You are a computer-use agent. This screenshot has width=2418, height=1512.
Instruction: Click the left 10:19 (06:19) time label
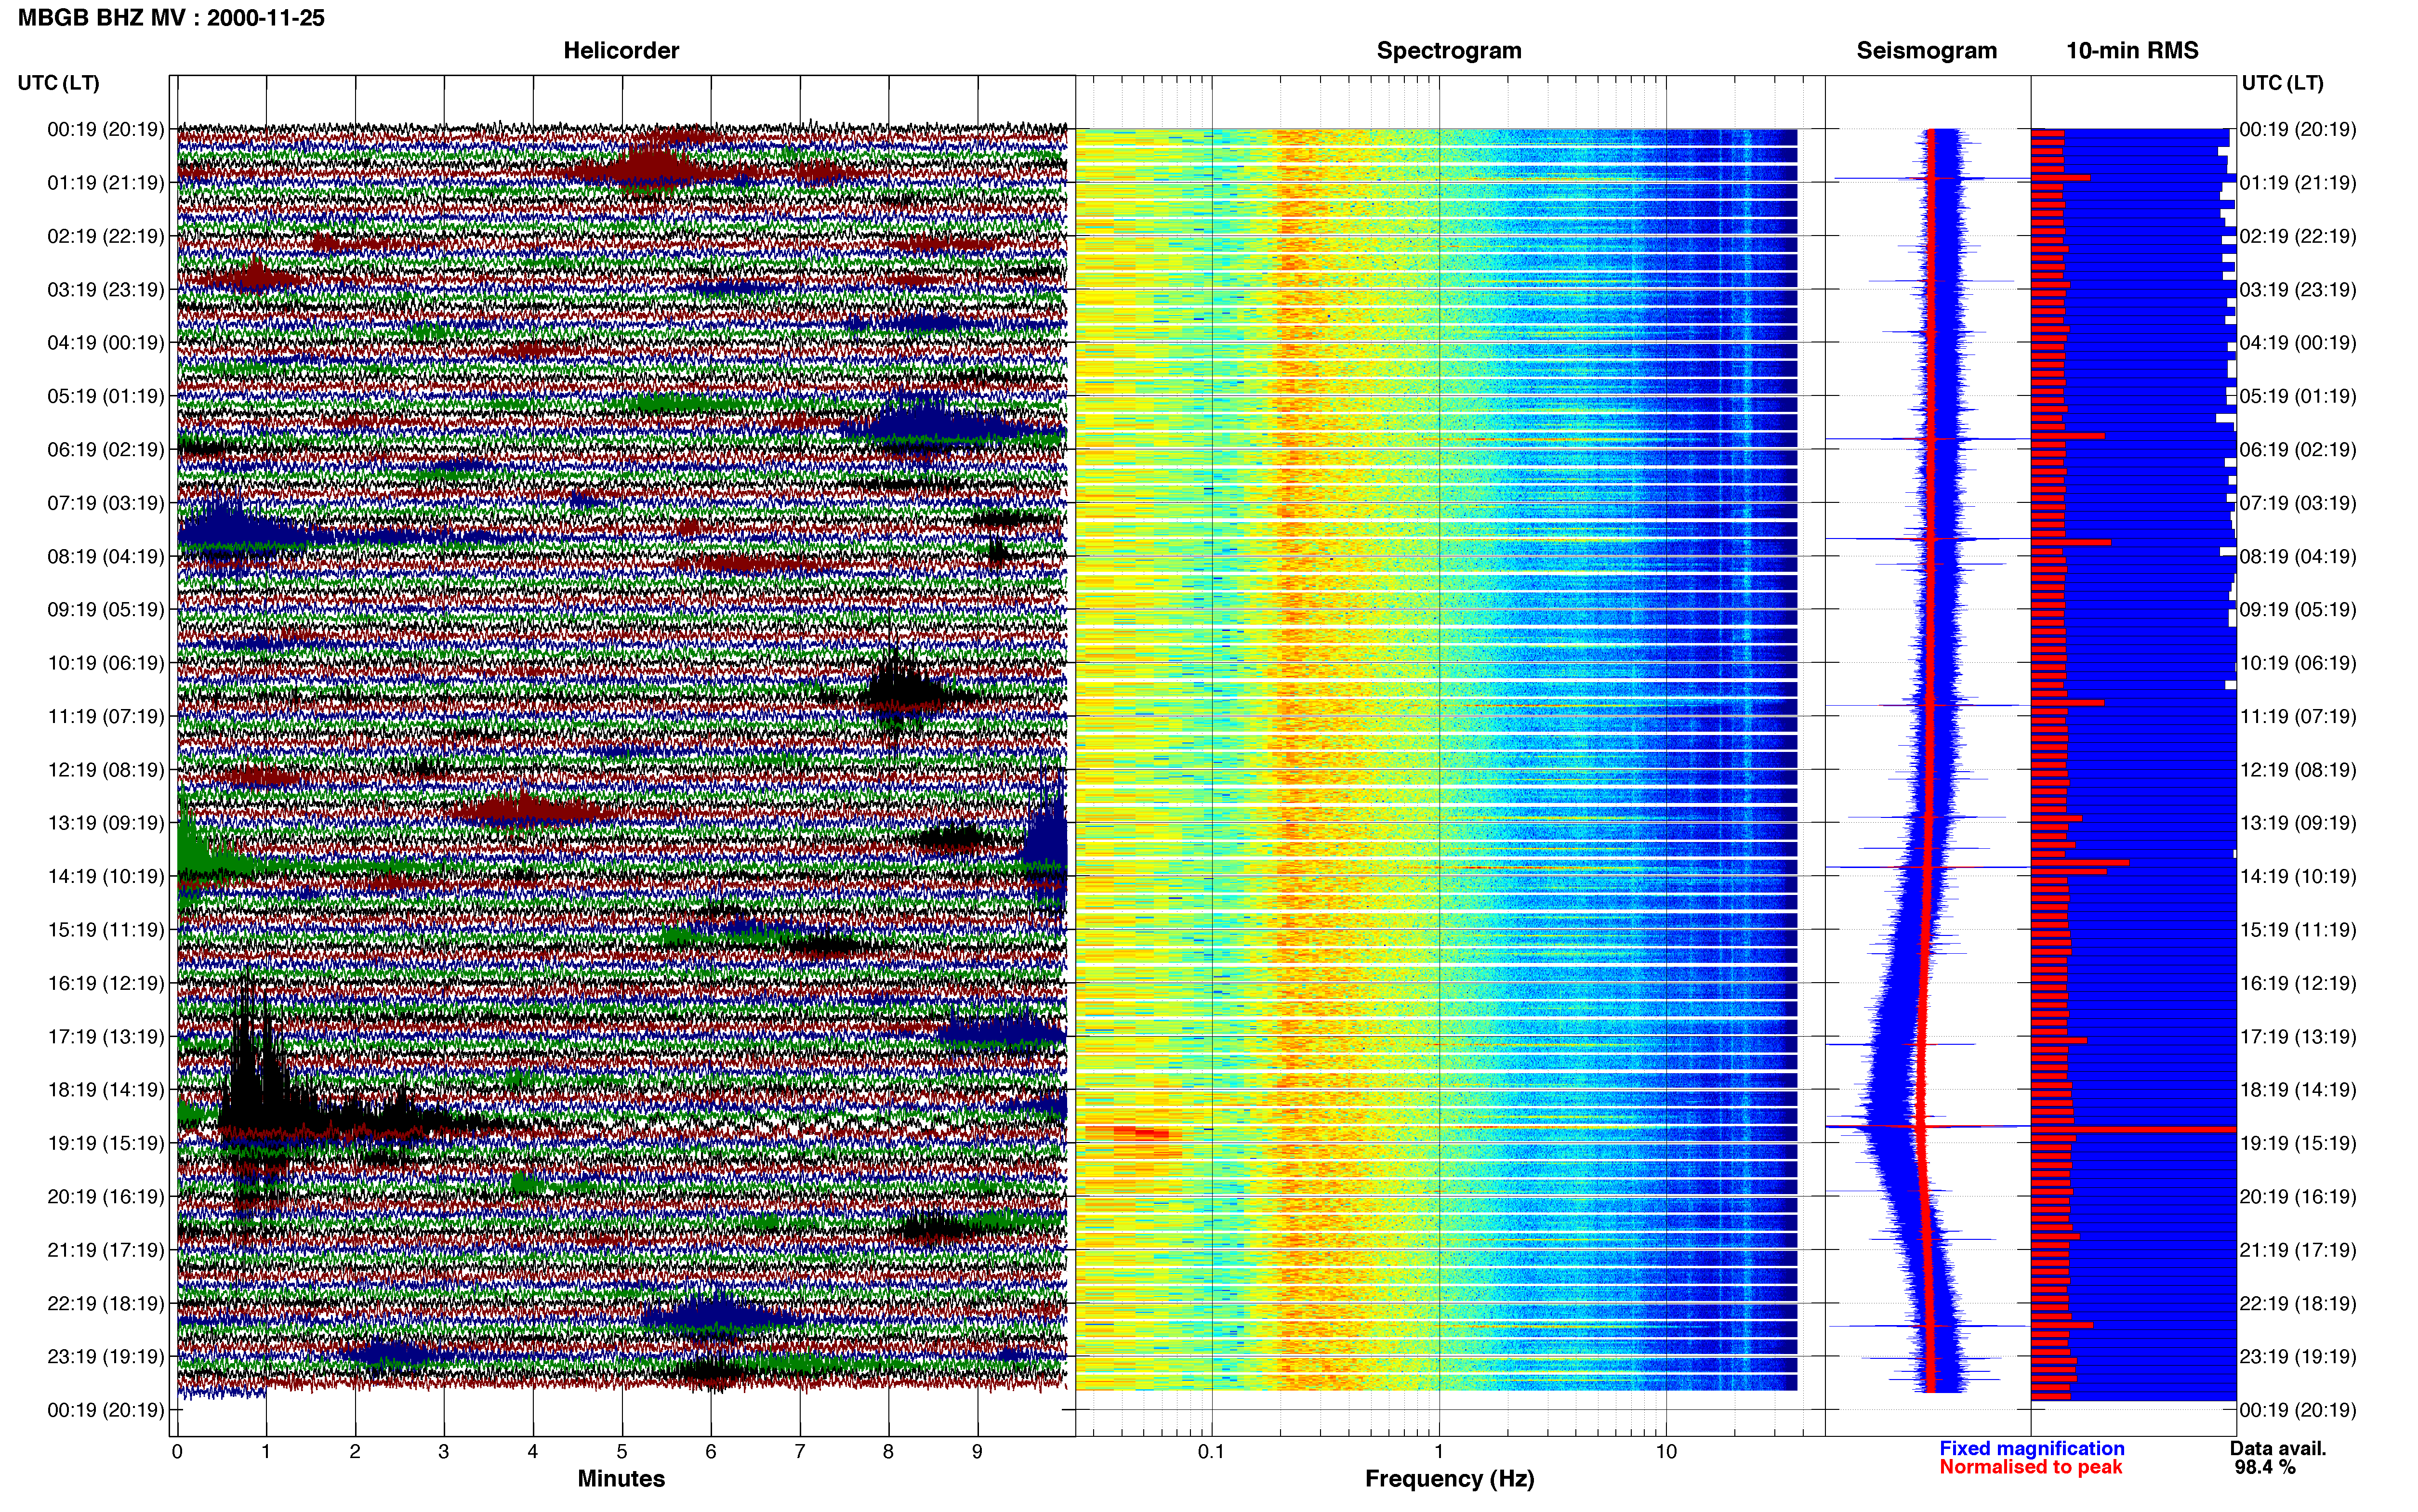[105, 663]
